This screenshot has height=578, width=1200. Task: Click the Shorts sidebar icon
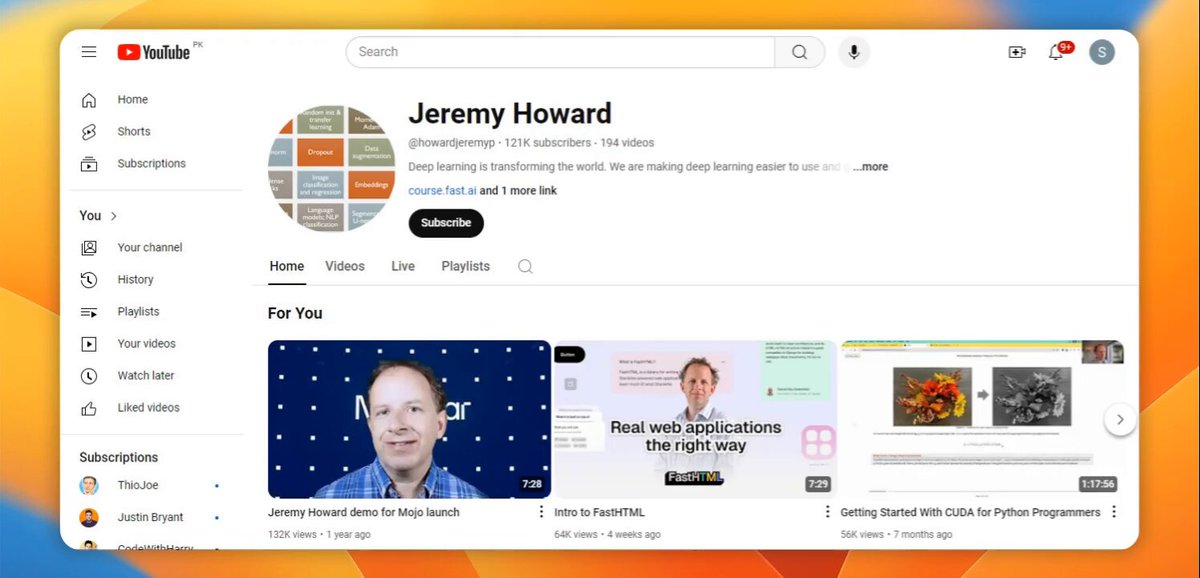(x=89, y=132)
